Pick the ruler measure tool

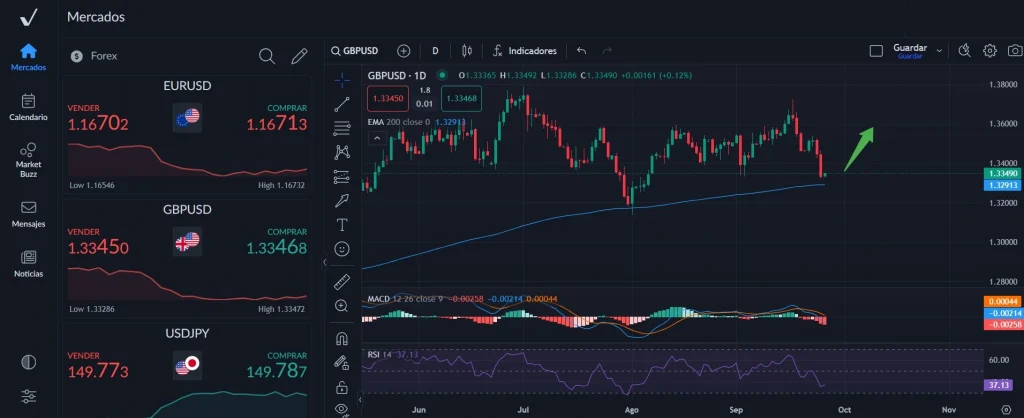pos(342,281)
